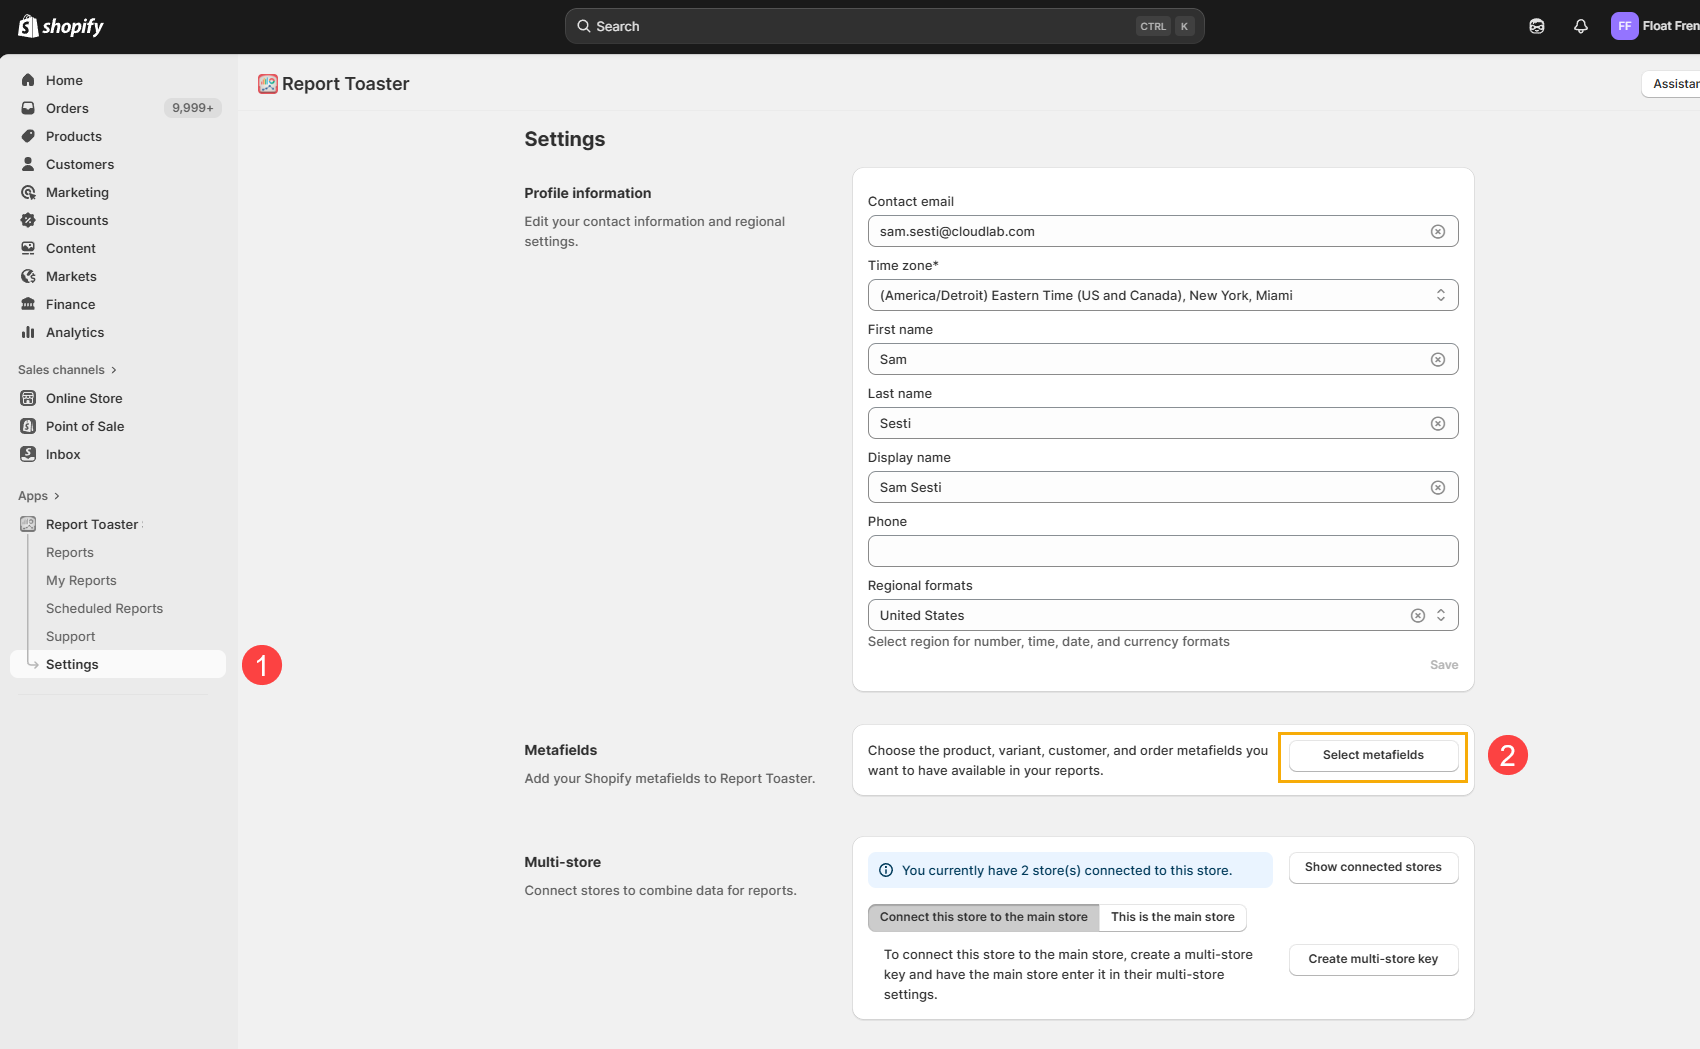The image size is (1700, 1049).
Task: Clear the Contact email field
Action: [x=1437, y=232]
